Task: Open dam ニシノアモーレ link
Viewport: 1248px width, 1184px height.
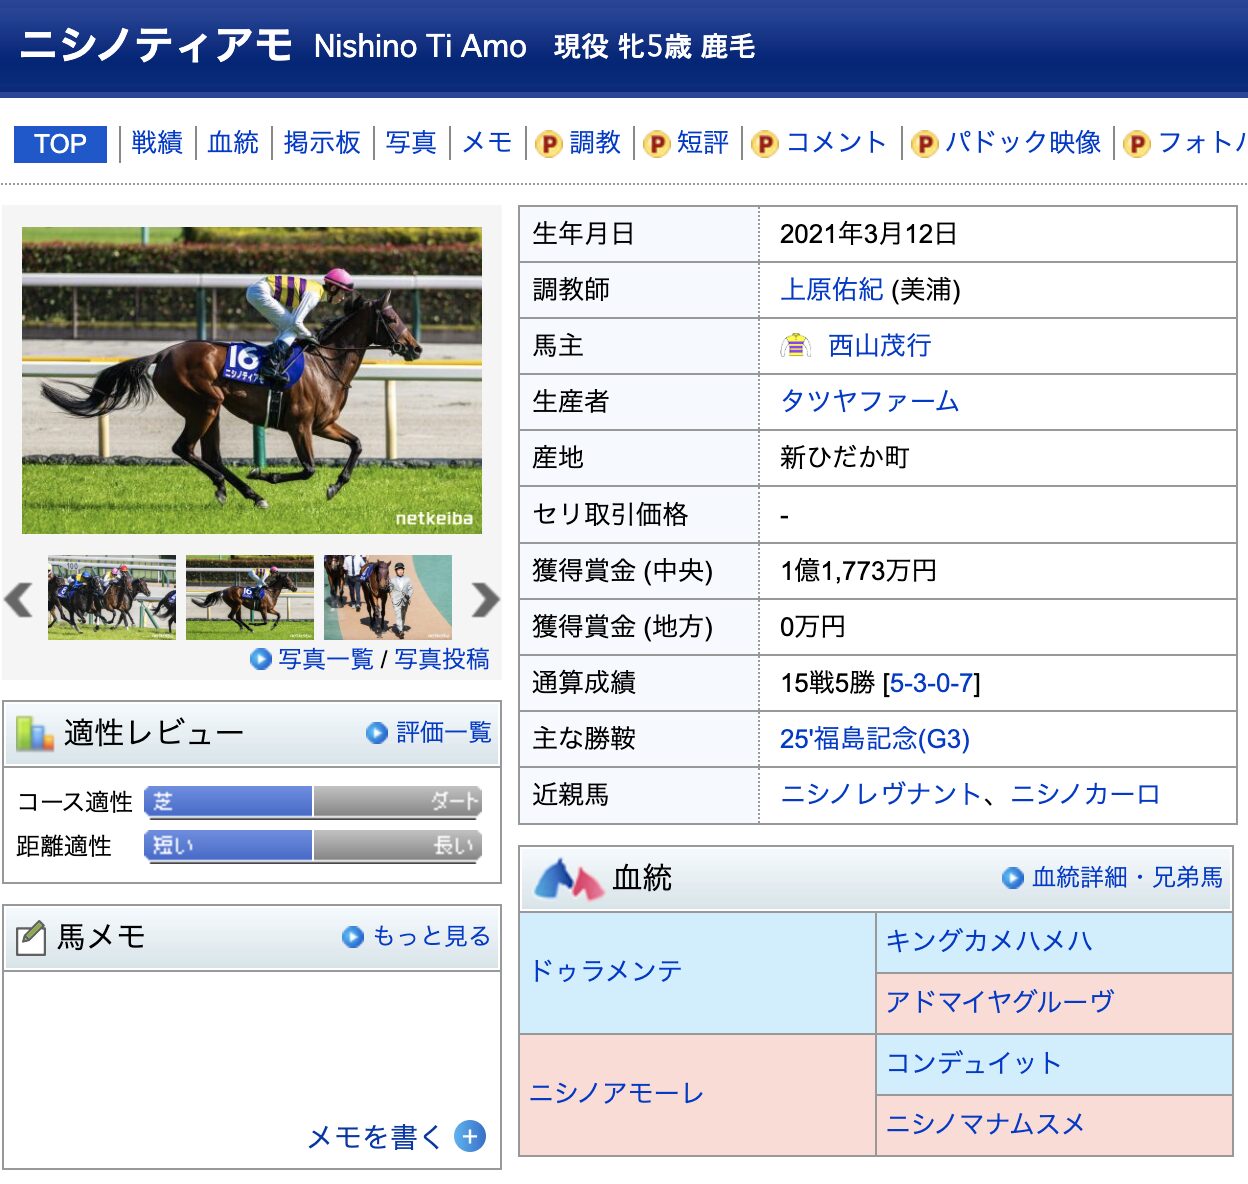Action: click(x=617, y=1094)
